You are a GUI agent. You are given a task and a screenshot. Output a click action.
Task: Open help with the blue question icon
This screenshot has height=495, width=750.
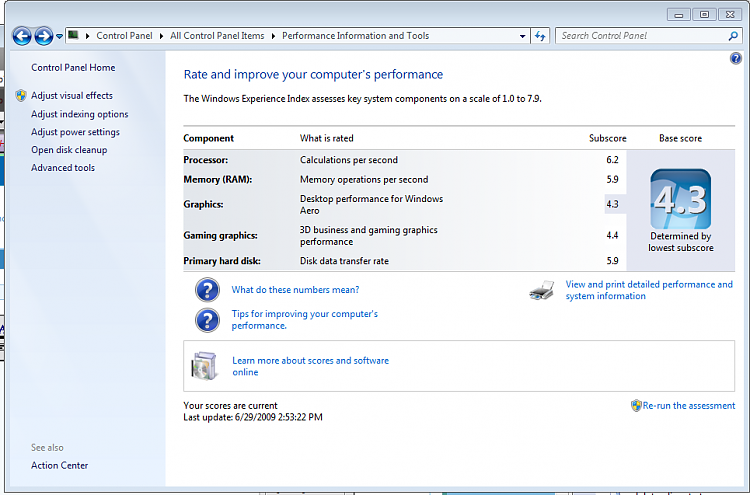[x=736, y=58]
